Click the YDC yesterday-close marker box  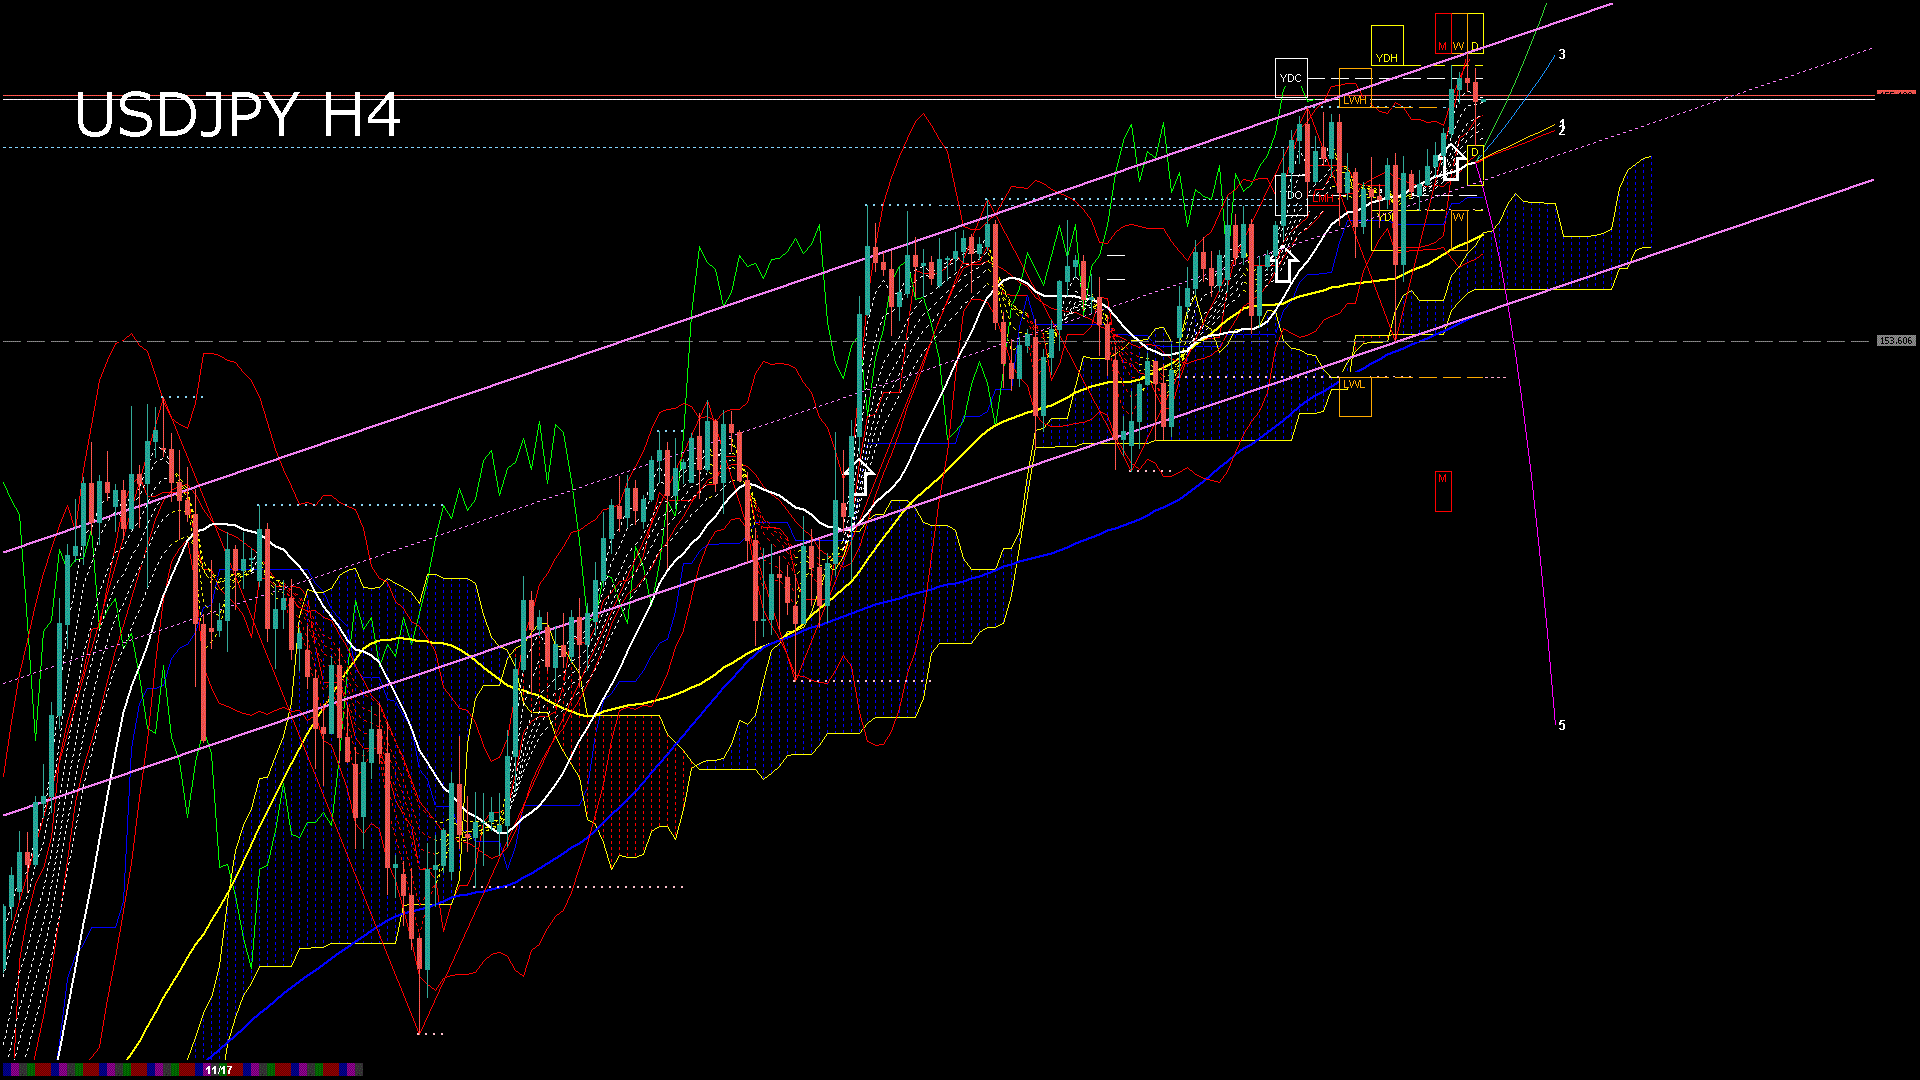[x=1292, y=78]
